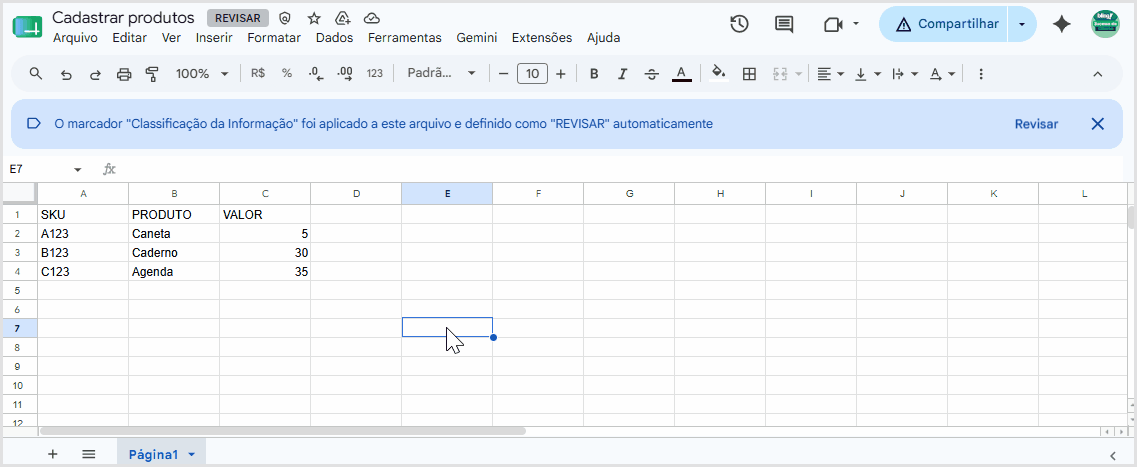The image size is (1137, 467).
Task: Open the Página1 tab dropdown arrow
Action: [191, 455]
